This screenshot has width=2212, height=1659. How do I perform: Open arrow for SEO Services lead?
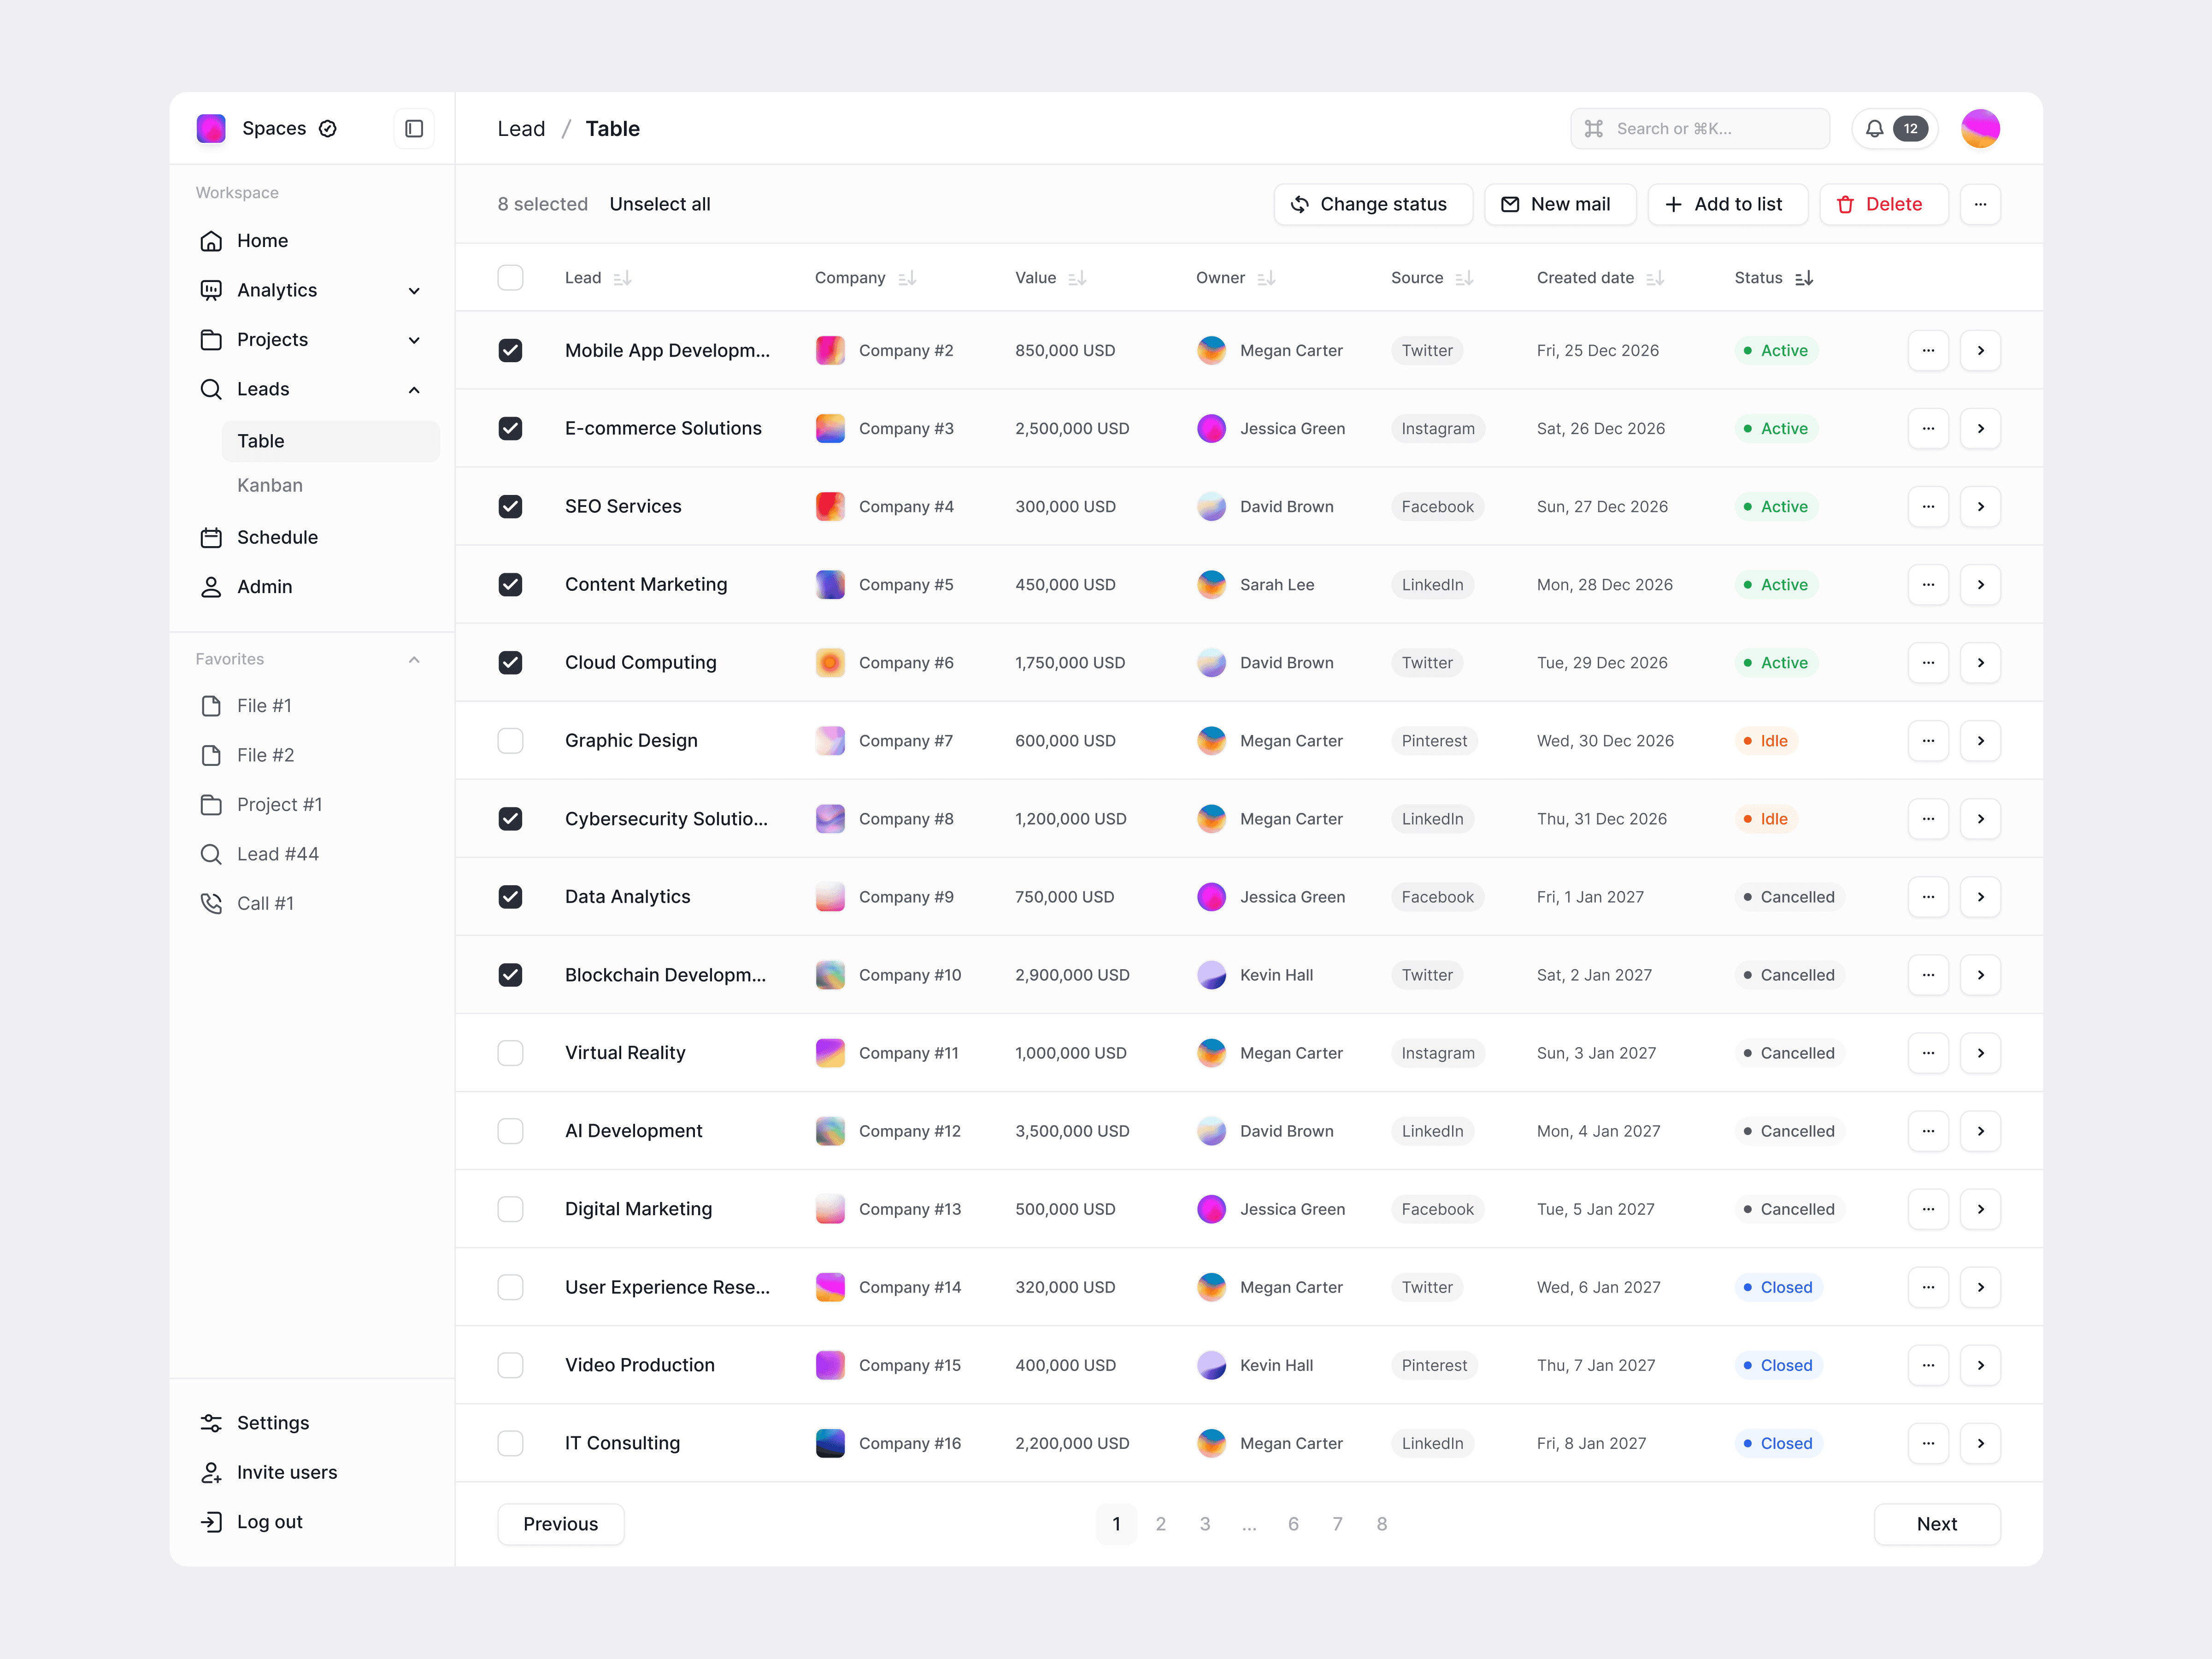[1980, 507]
